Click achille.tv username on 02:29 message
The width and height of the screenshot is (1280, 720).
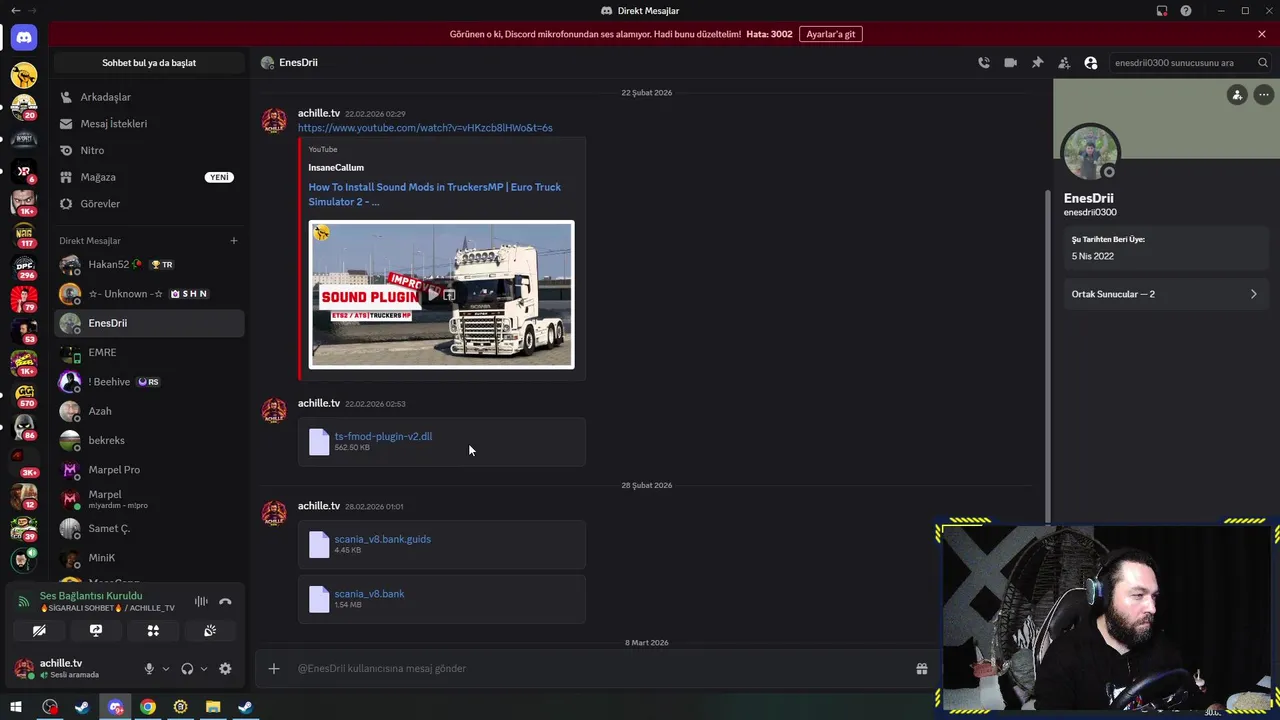pos(319,114)
